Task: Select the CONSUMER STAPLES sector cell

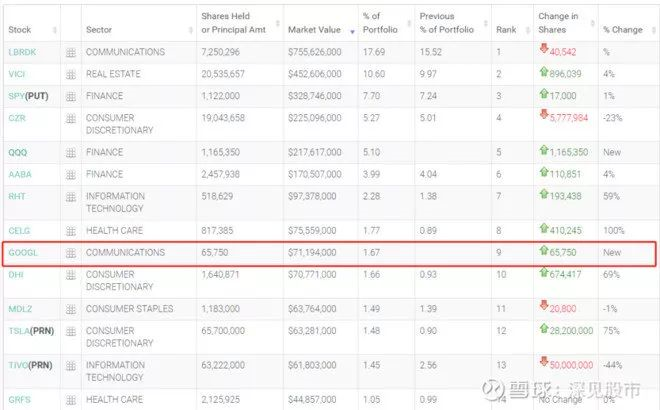Action: pyautogui.click(x=130, y=309)
